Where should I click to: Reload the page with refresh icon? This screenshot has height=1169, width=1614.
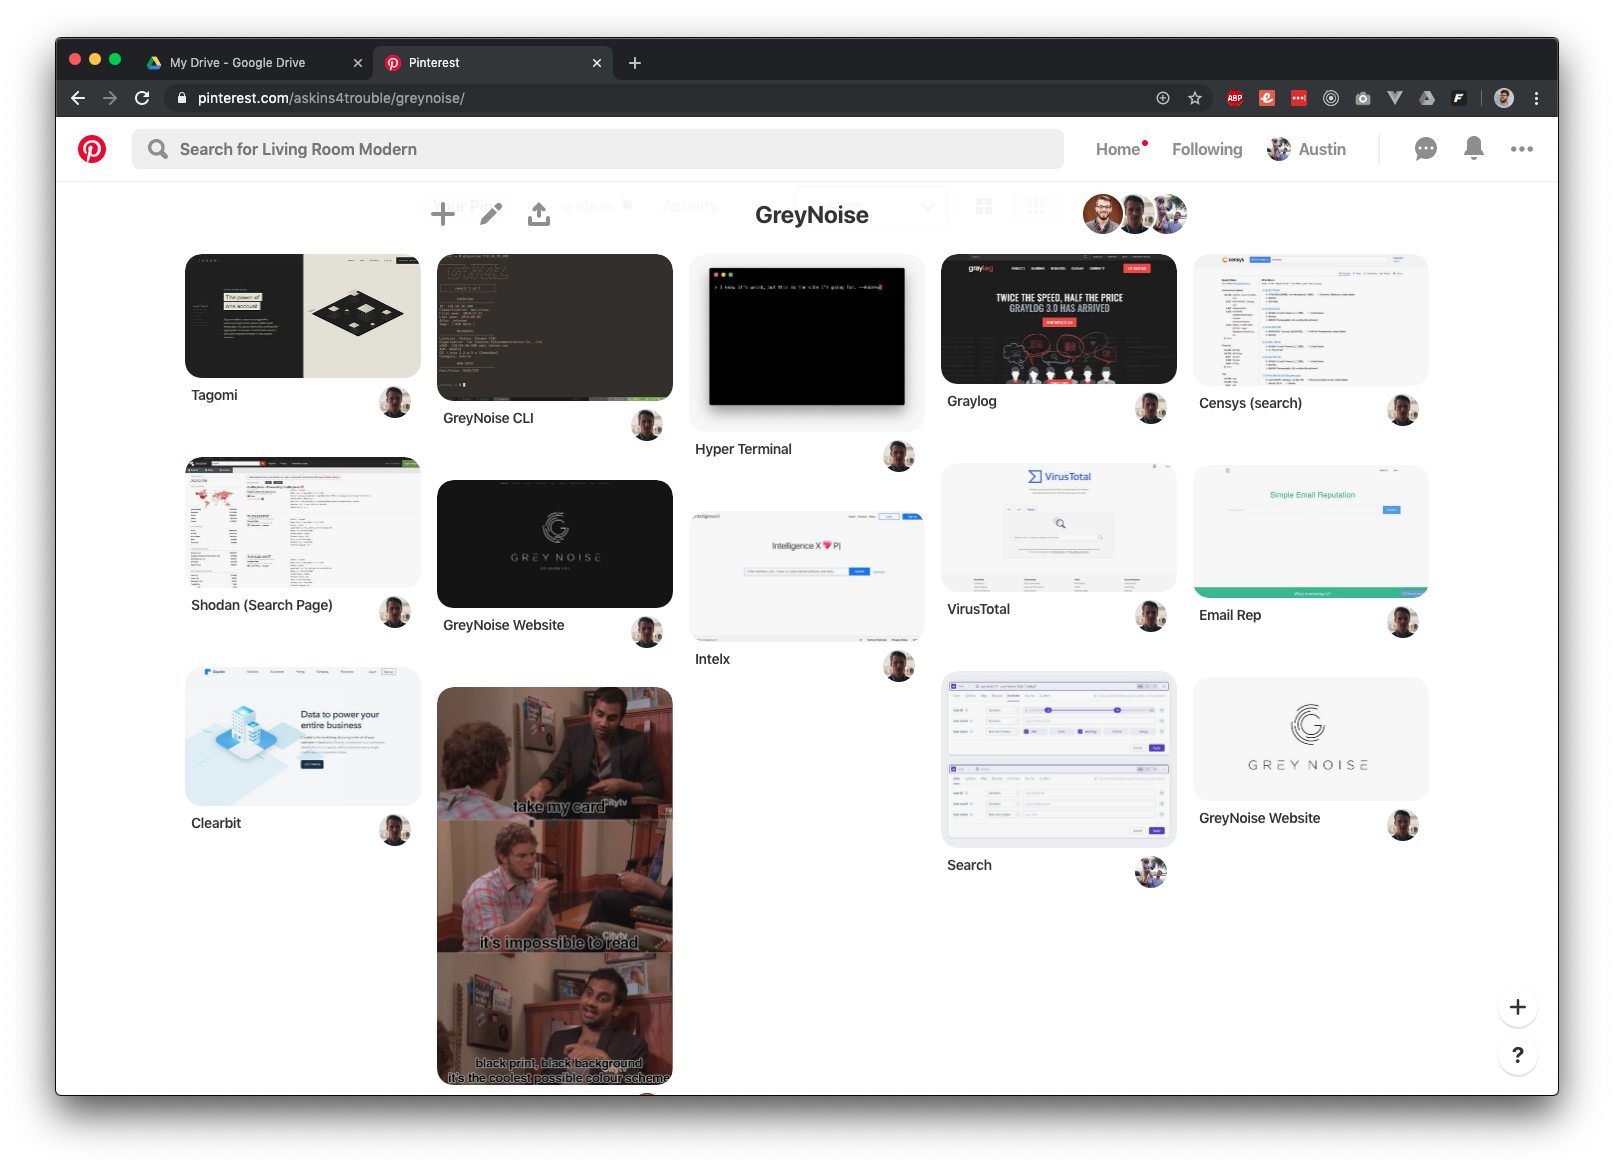point(142,98)
